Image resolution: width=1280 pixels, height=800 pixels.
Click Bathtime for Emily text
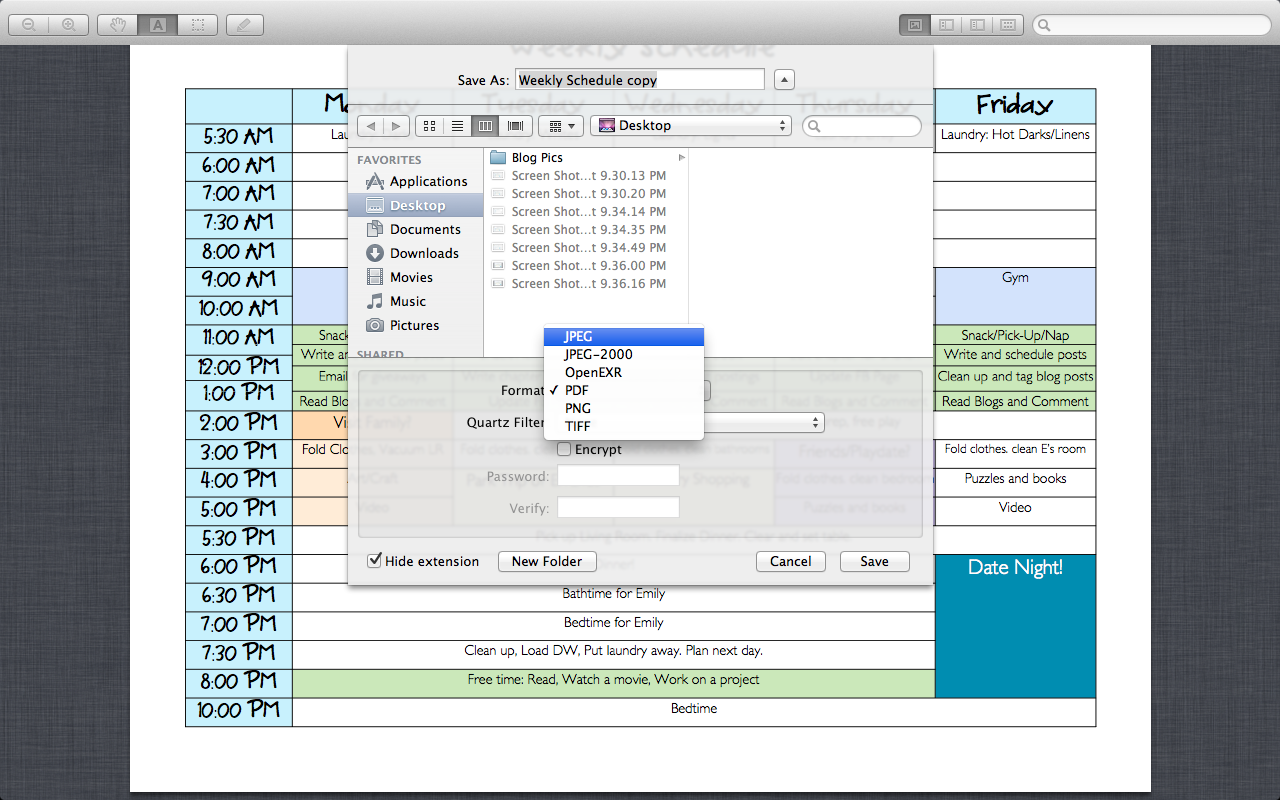tap(614, 593)
